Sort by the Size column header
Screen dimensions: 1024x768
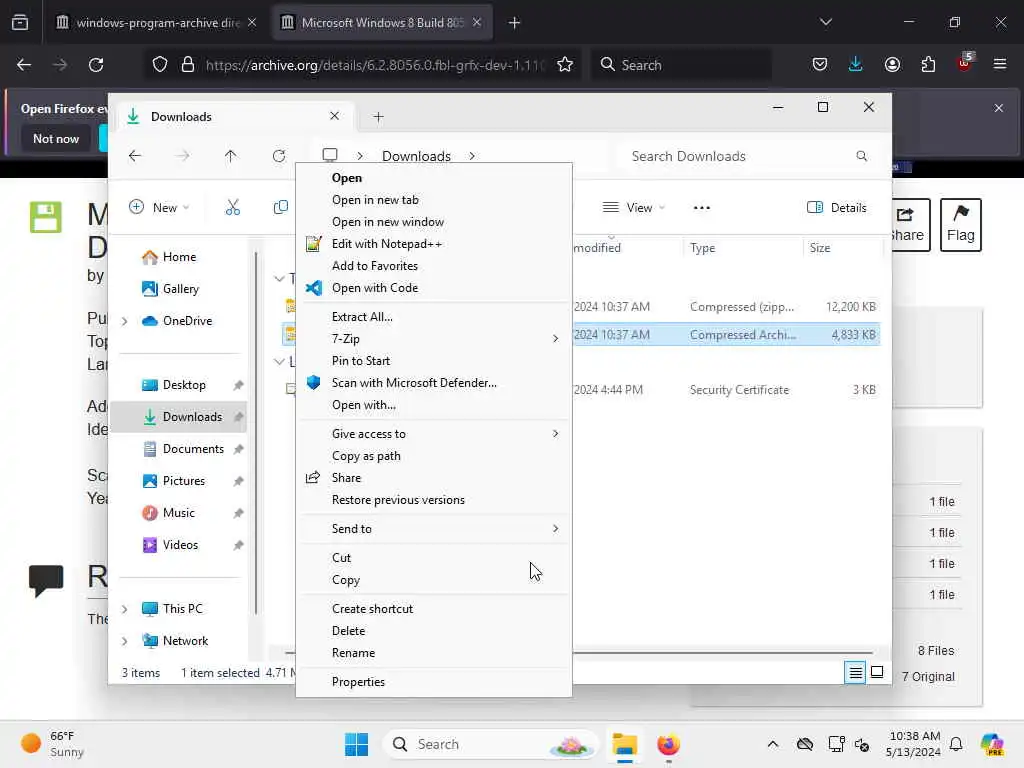(x=820, y=248)
